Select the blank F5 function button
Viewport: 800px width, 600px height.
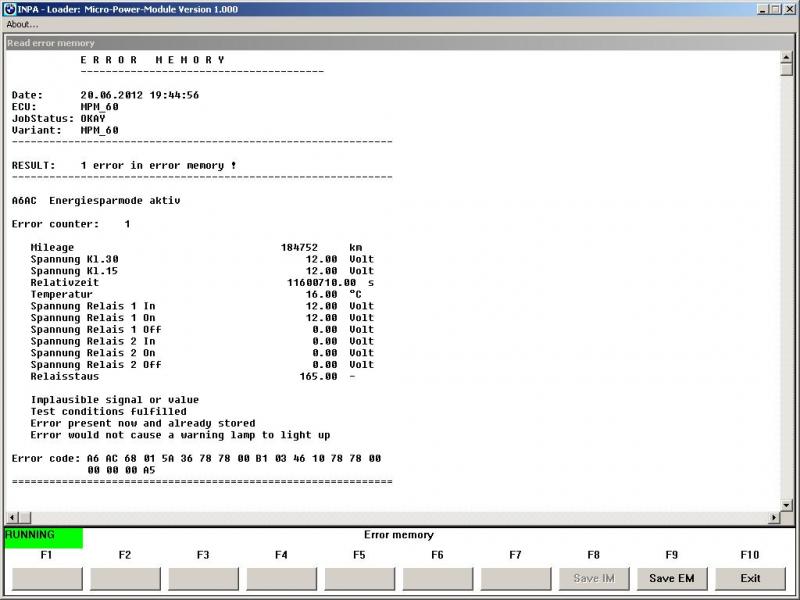tap(359, 578)
